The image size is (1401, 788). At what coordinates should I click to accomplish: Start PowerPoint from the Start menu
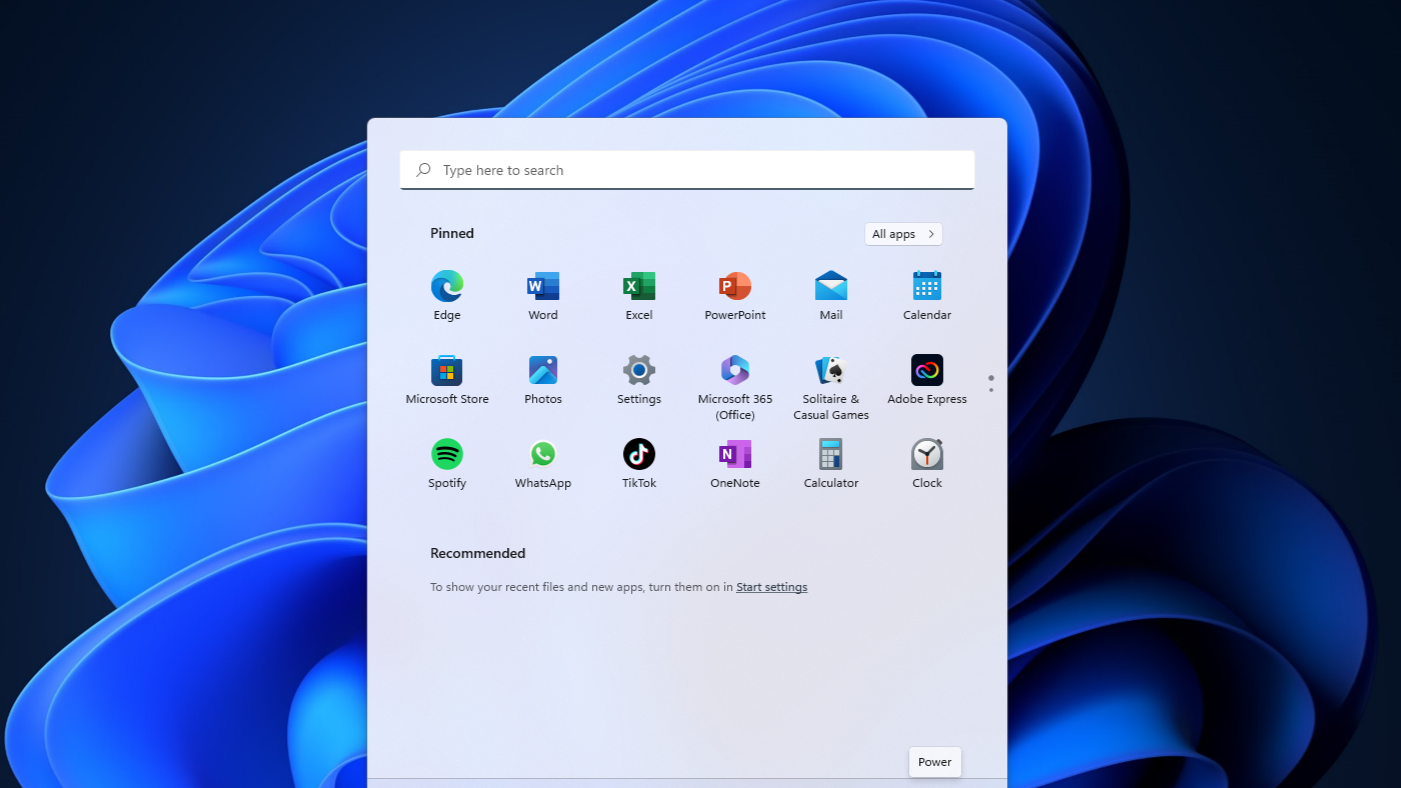pos(735,295)
